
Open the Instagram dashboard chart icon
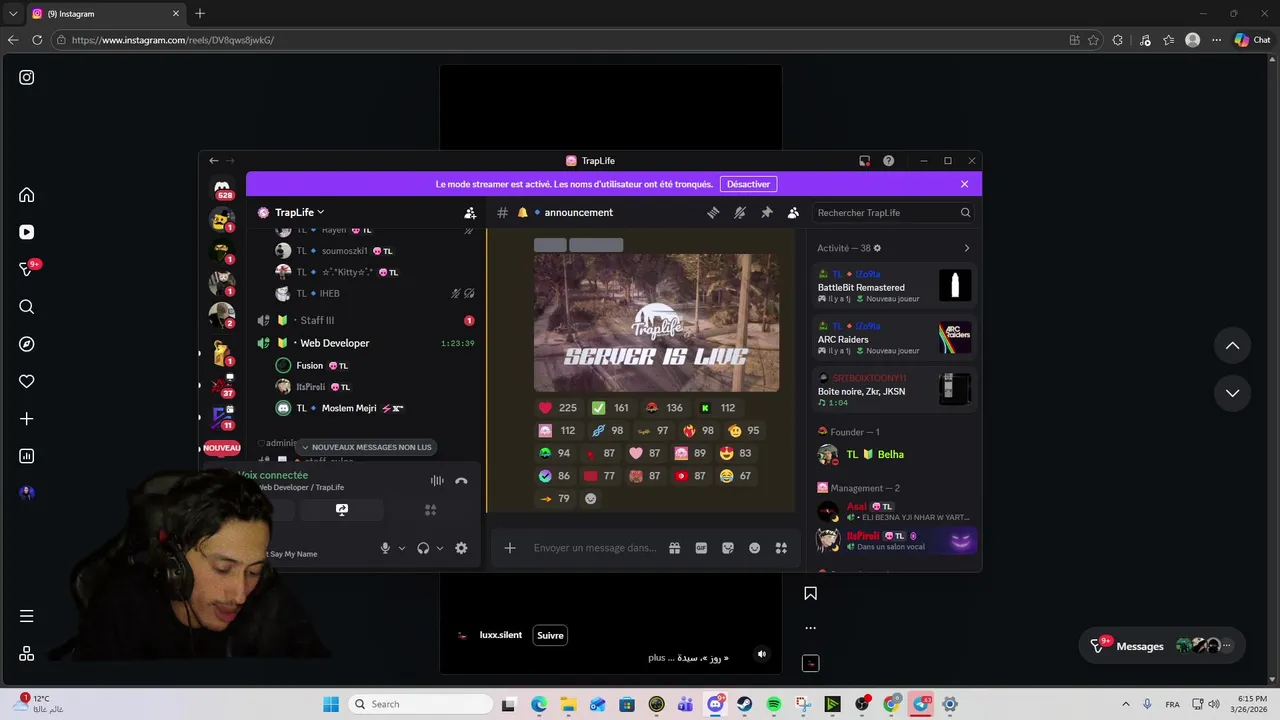pyautogui.click(x=27, y=456)
